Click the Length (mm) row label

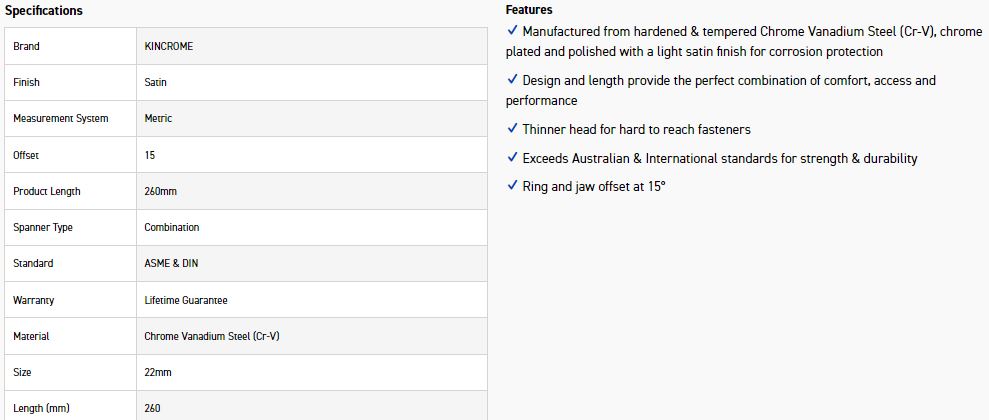[x=41, y=409]
